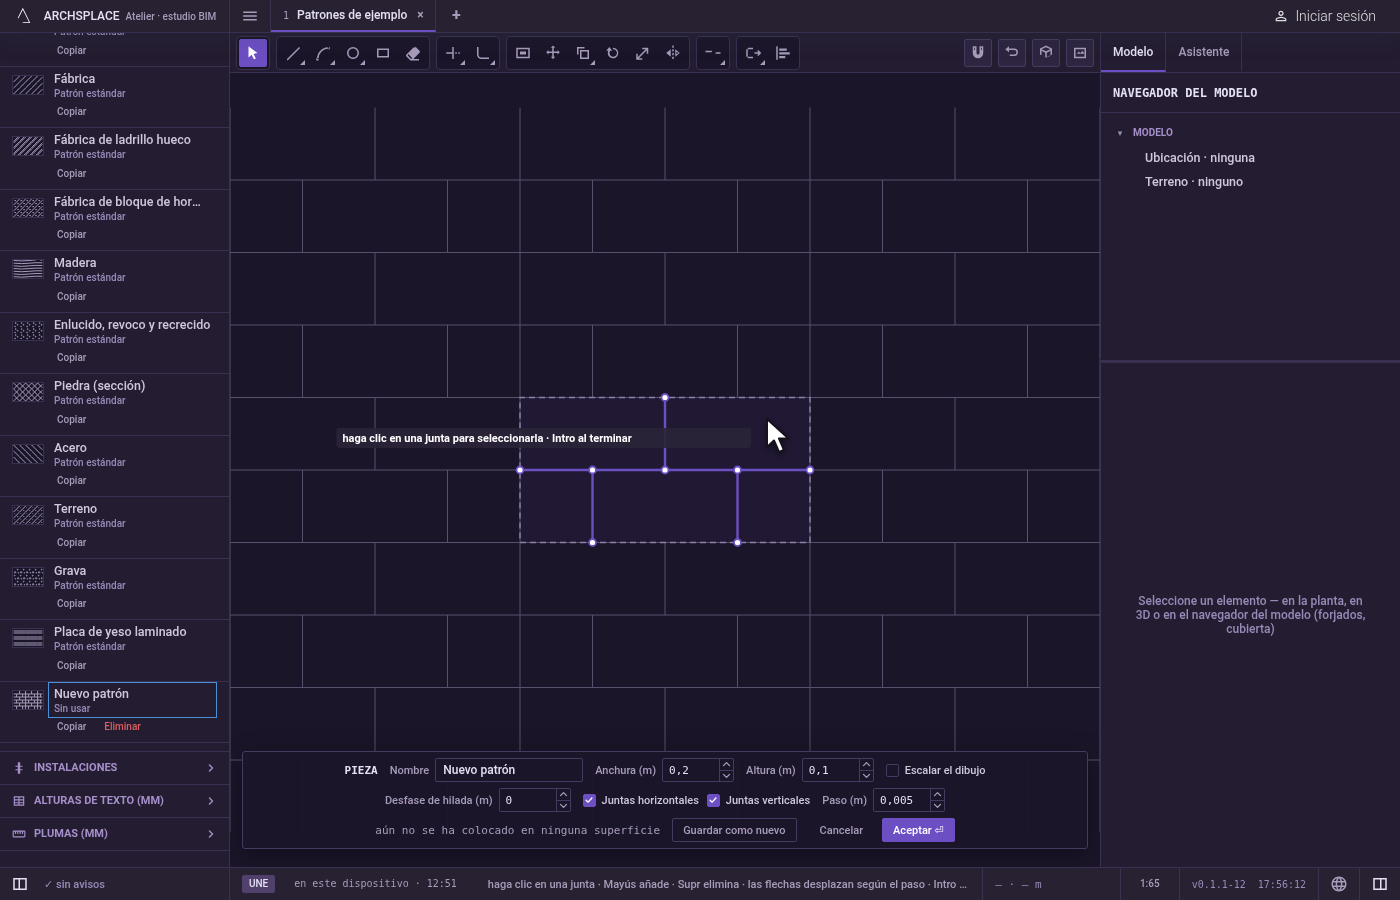Choose the rotate tool

pyautogui.click(x=613, y=53)
